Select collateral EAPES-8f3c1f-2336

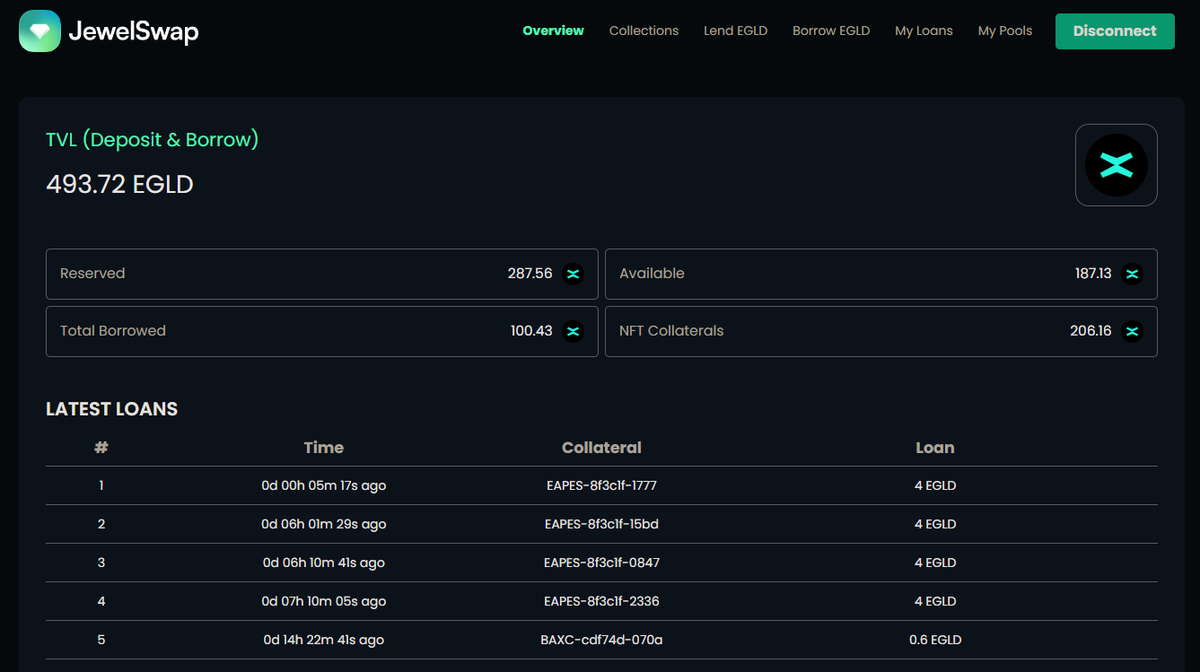602,601
